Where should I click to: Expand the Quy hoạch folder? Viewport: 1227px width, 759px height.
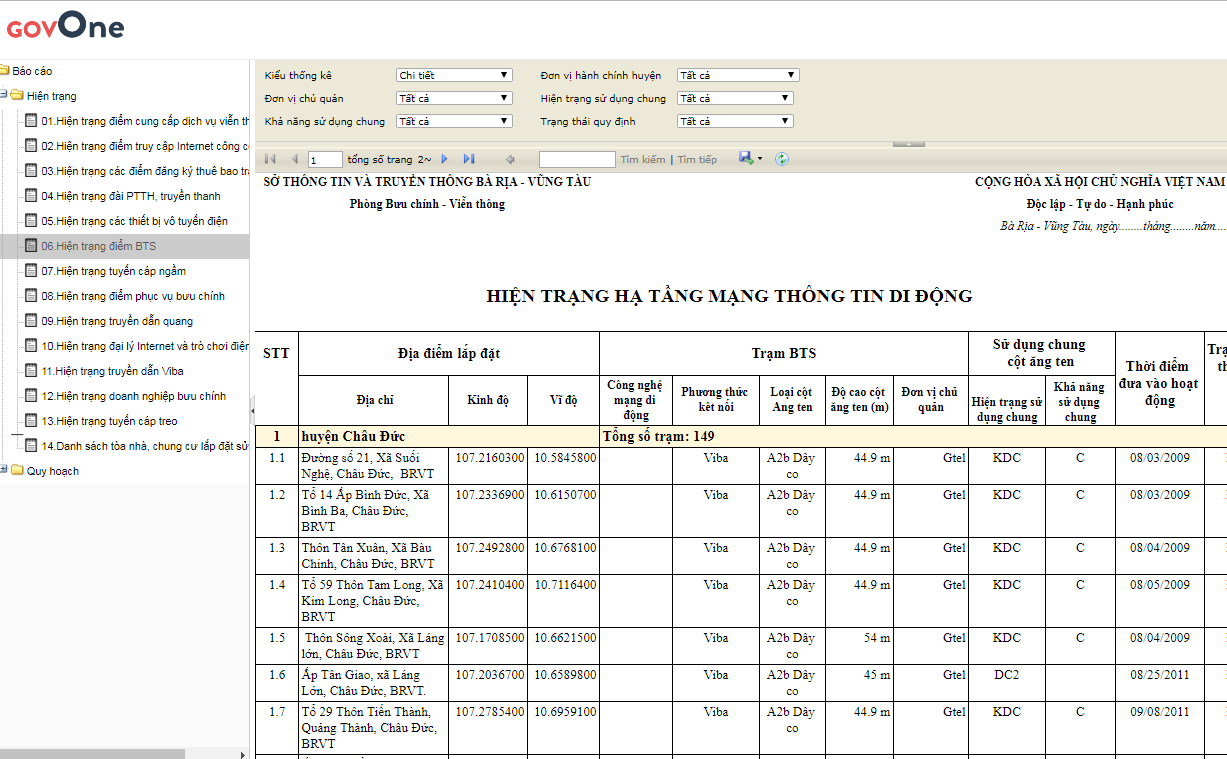4,471
